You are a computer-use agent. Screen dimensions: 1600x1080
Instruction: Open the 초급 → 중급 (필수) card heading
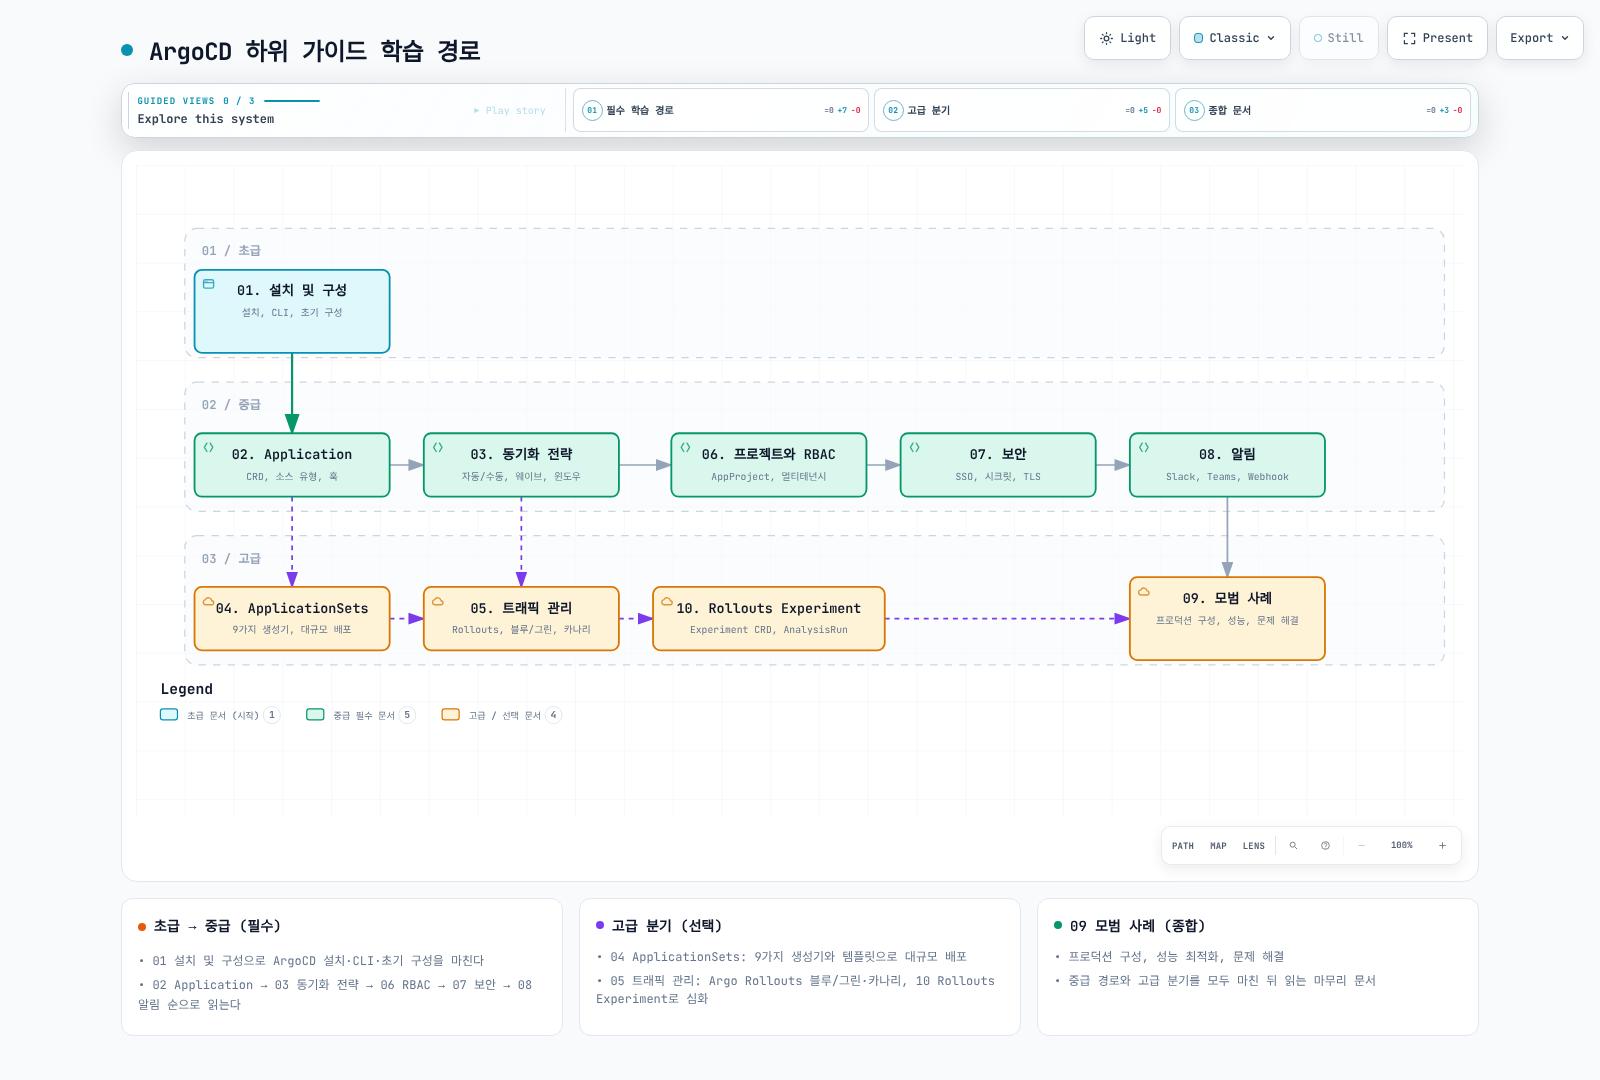pos(217,926)
